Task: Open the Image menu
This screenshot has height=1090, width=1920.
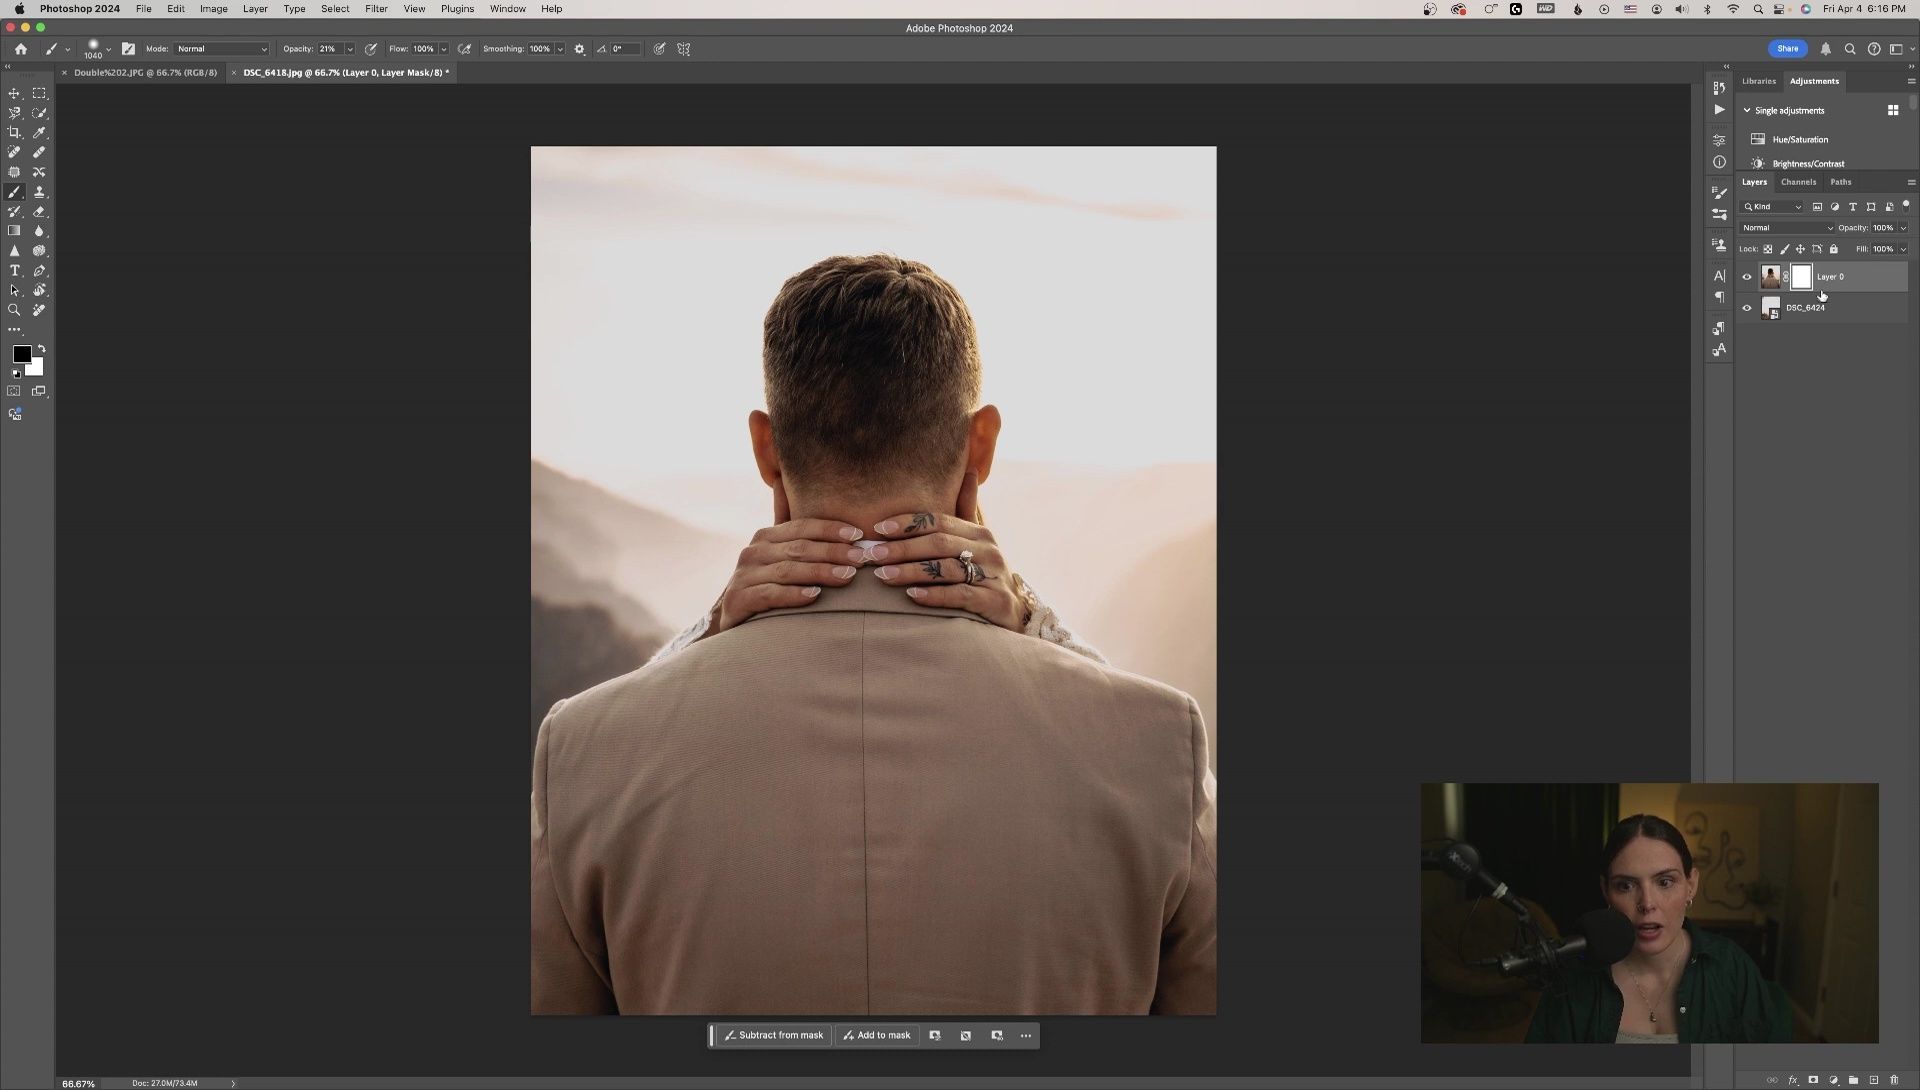Action: point(213,9)
